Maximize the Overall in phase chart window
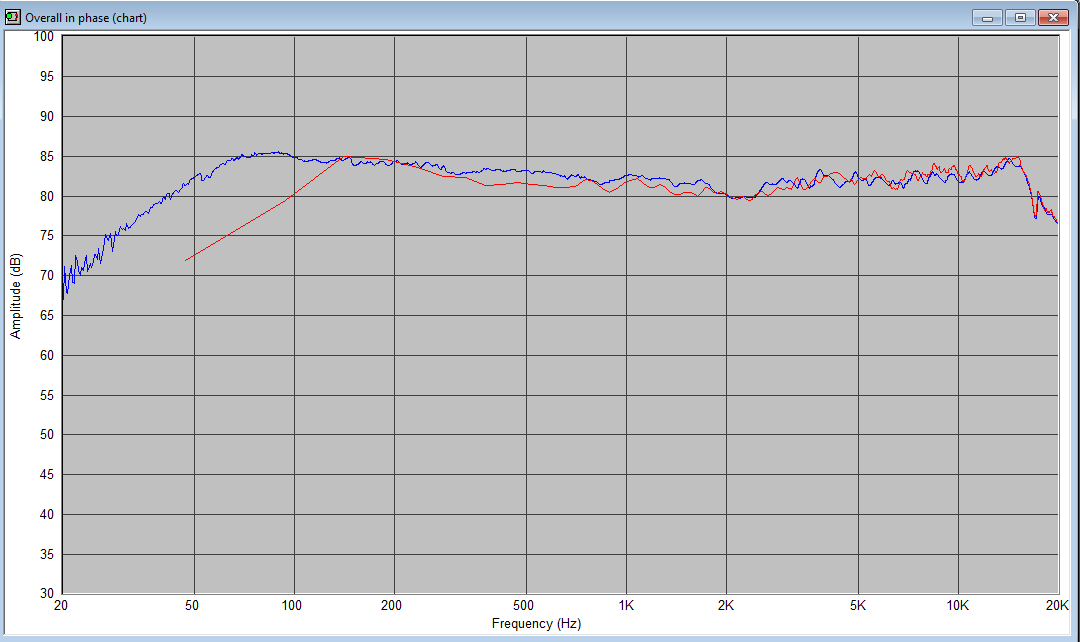The width and height of the screenshot is (1080, 642). point(1020,17)
